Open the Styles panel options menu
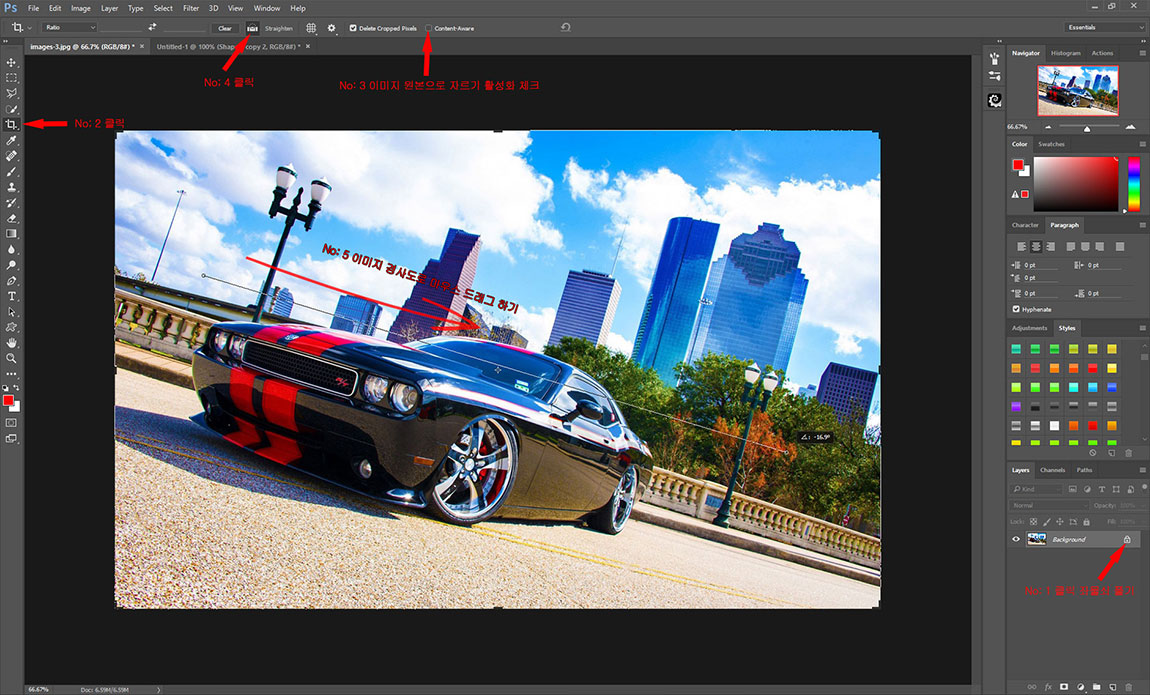The image size is (1150, 695). point(1142,328)
